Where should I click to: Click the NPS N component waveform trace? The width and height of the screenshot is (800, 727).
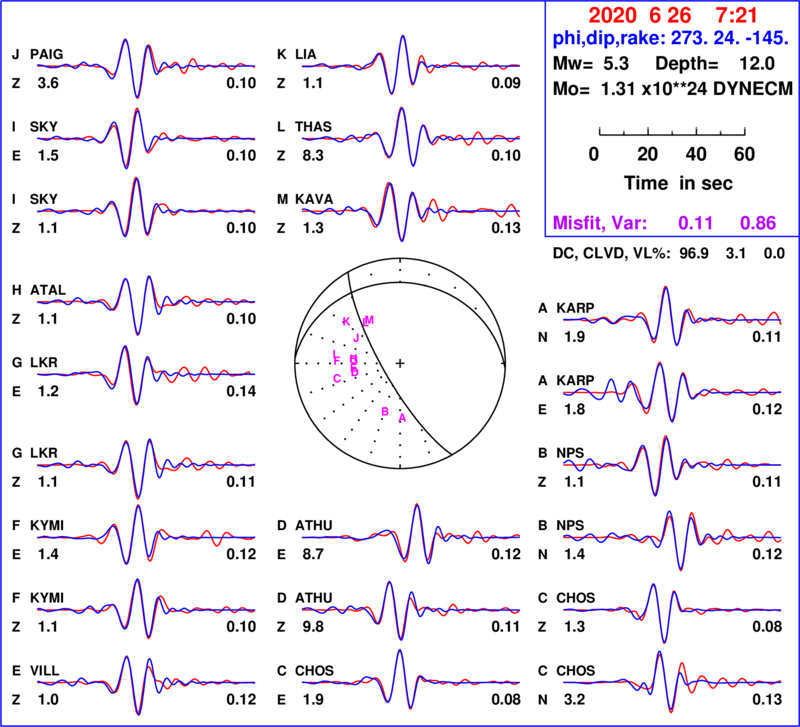[x=672, y=539]
